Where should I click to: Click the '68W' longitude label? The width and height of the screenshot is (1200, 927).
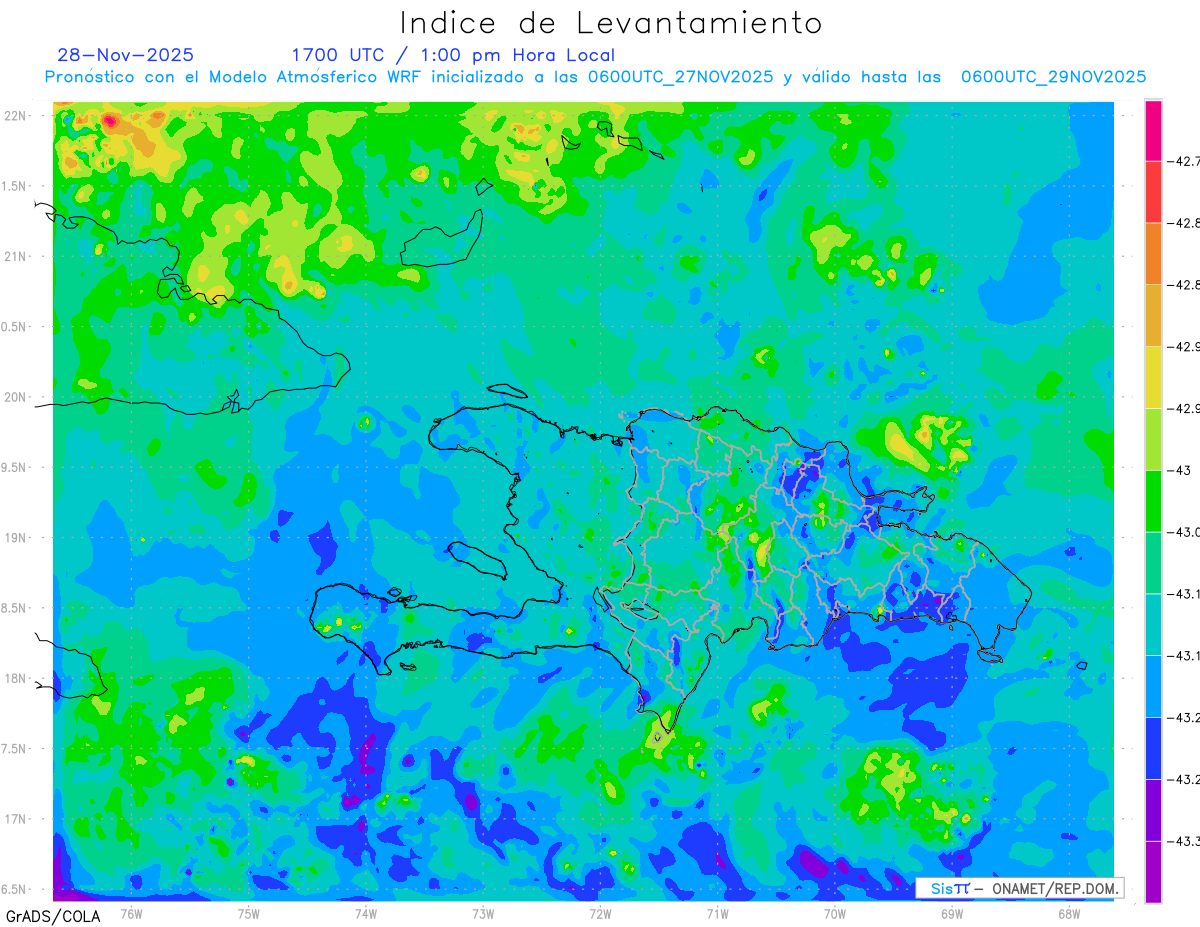click(1068, 913)
